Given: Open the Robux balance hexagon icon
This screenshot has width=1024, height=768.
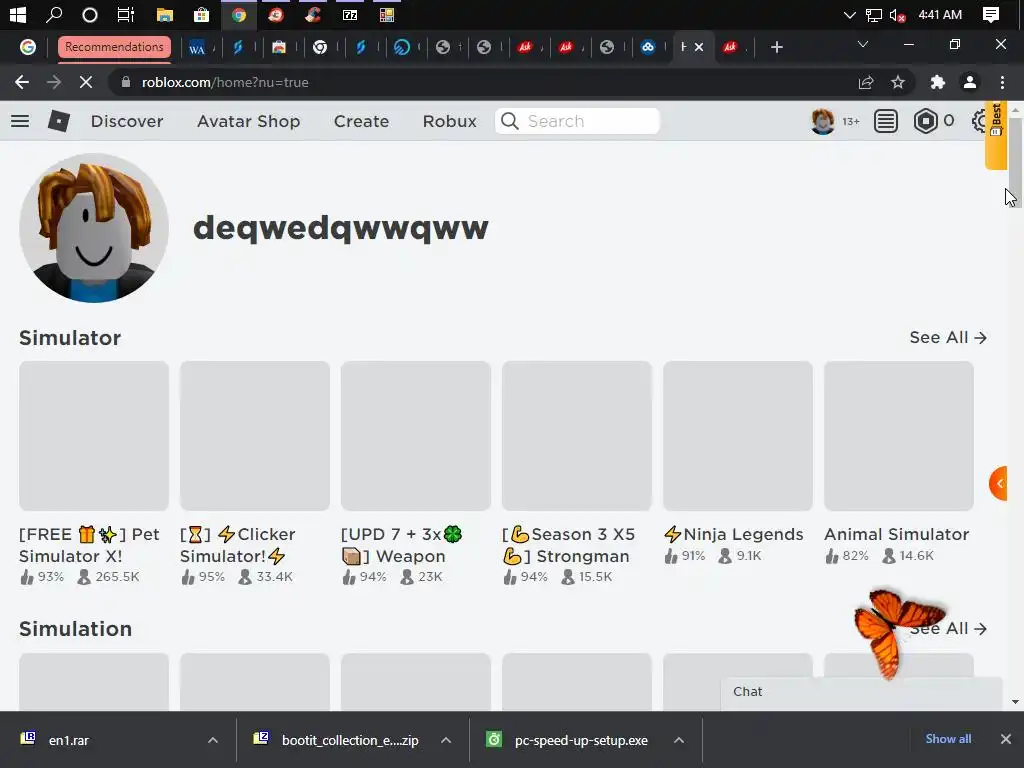Looking at the screenshot, I should click(x=925, y=121).
